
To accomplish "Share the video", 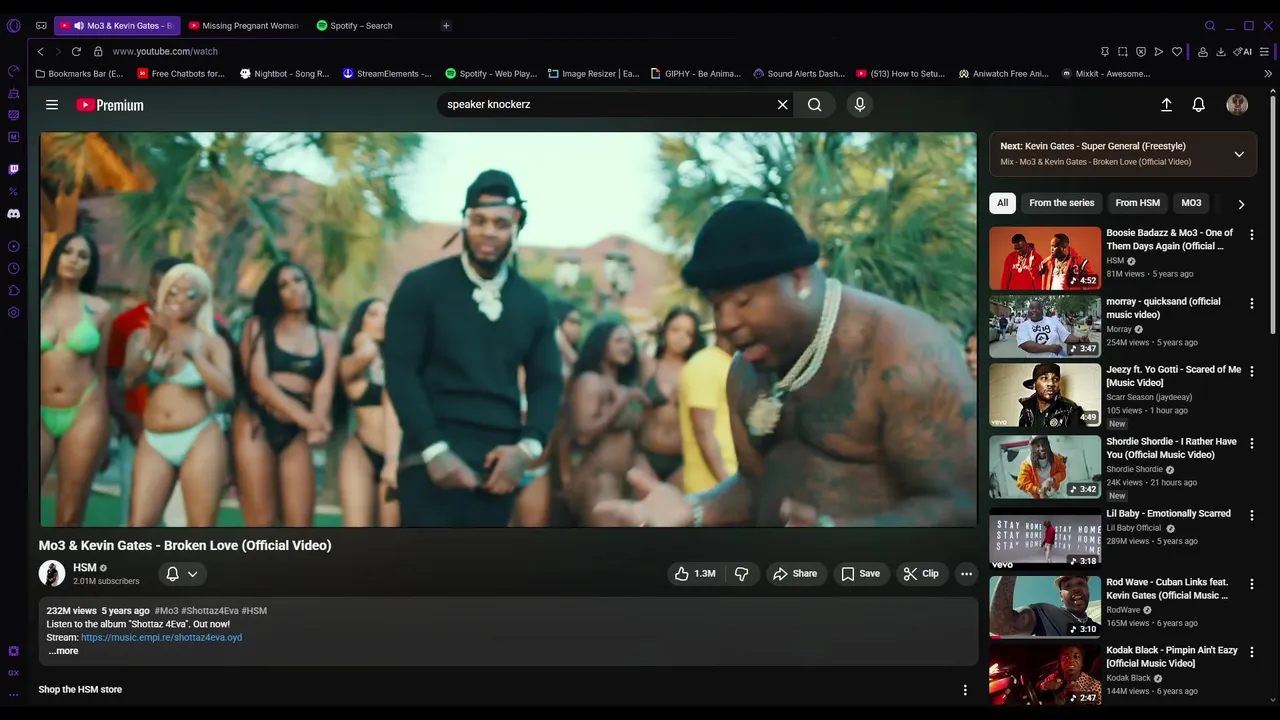I will click(796, 573).
